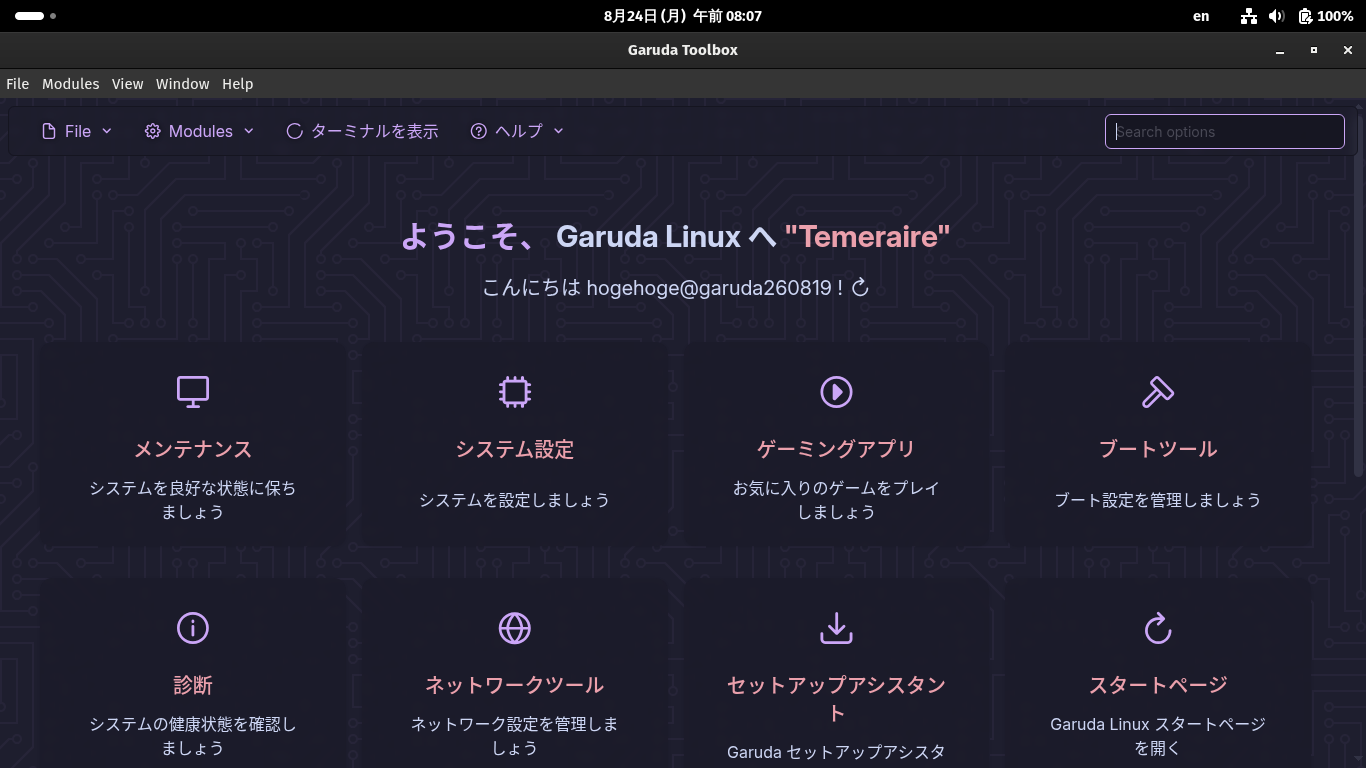The width and height of the screenshot is (1366, 768).
Task: Open the network status icon in the top bar
Action: 1249,16
